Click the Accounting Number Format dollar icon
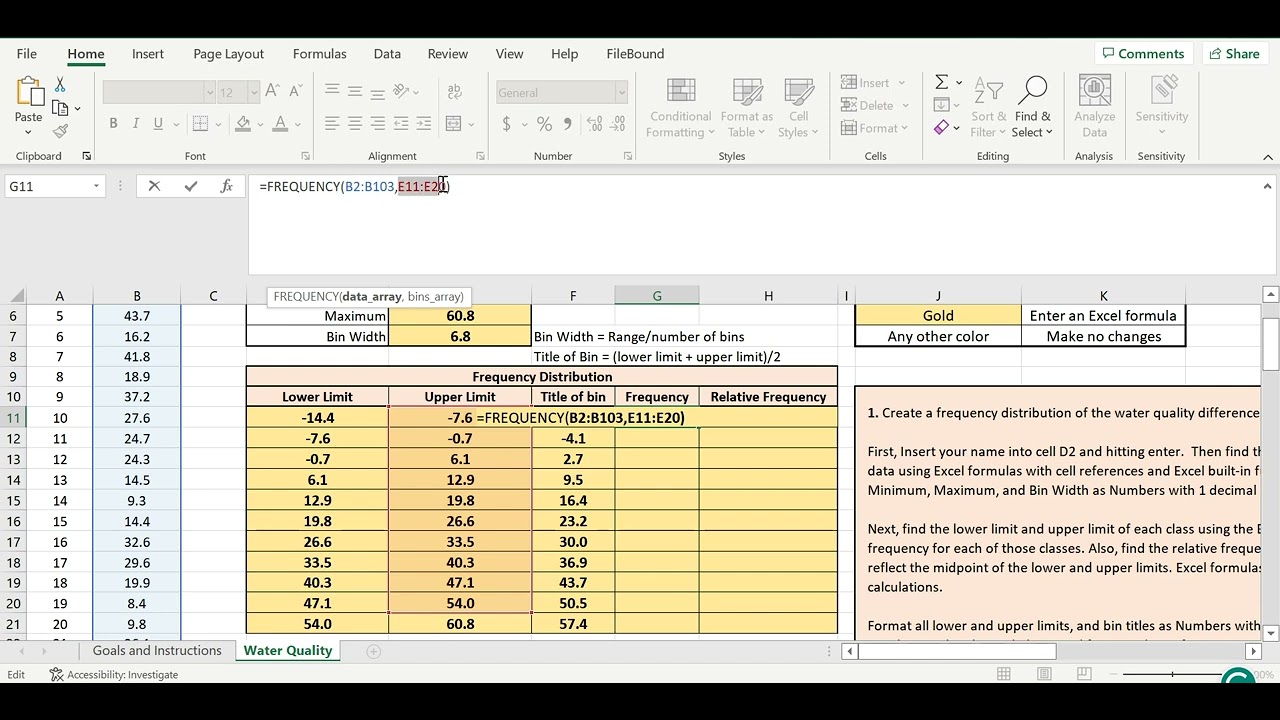Viewport: 1280px width, 720px height. 507,124
